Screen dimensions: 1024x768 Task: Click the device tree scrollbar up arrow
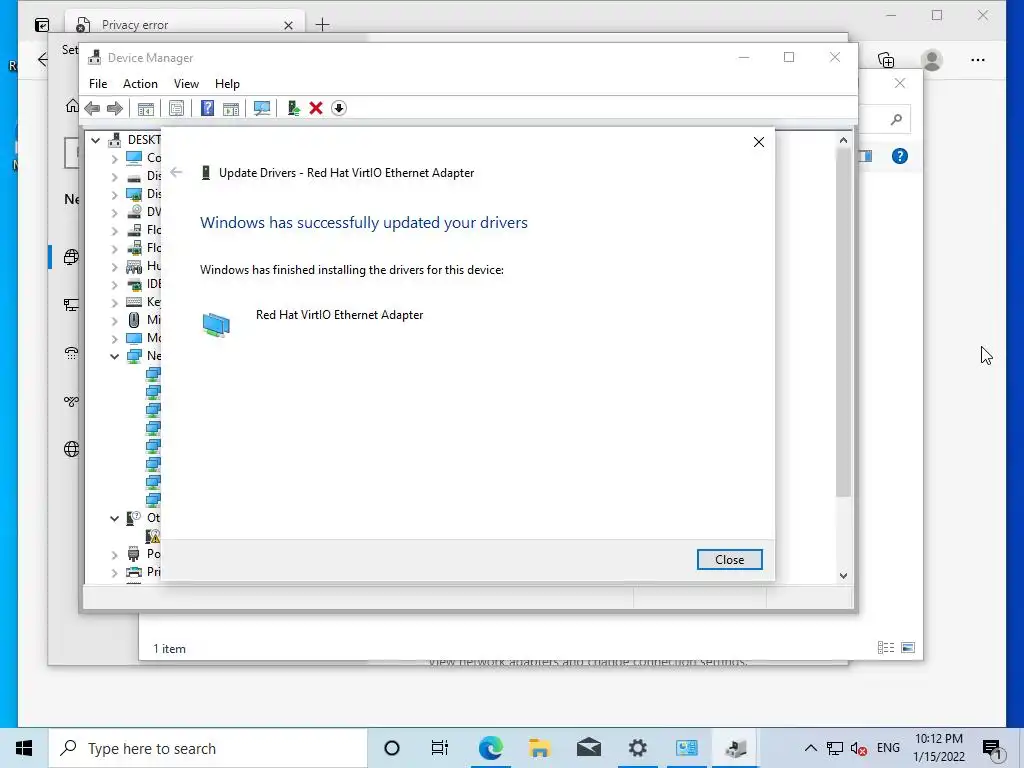(x=843, y=140)
